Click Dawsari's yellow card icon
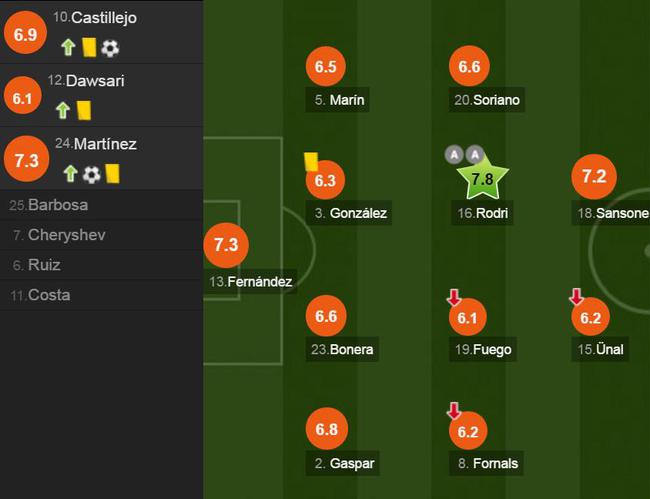The height and width of the screenshot is (499, 650). [84, 110]
